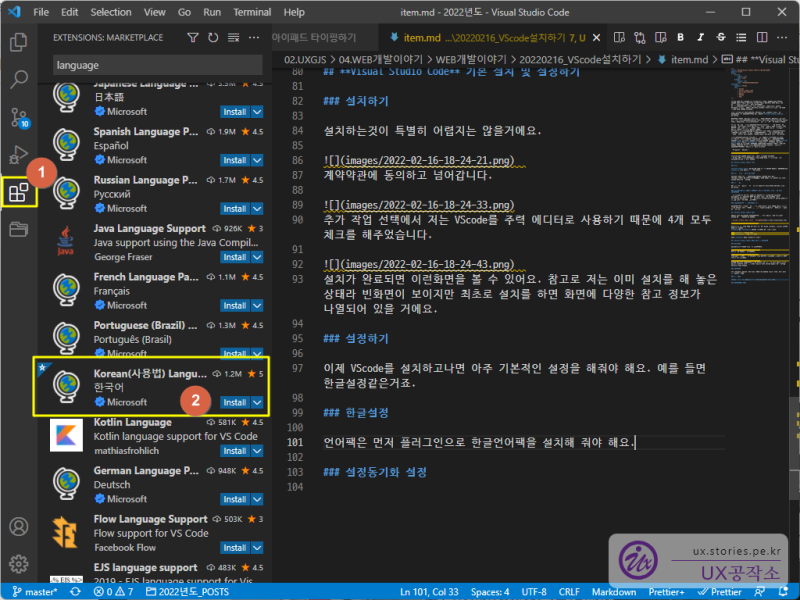Click the editor vertical scrollbar
Image resolution: width=800 pixels, height=600 pixels.
795,448
